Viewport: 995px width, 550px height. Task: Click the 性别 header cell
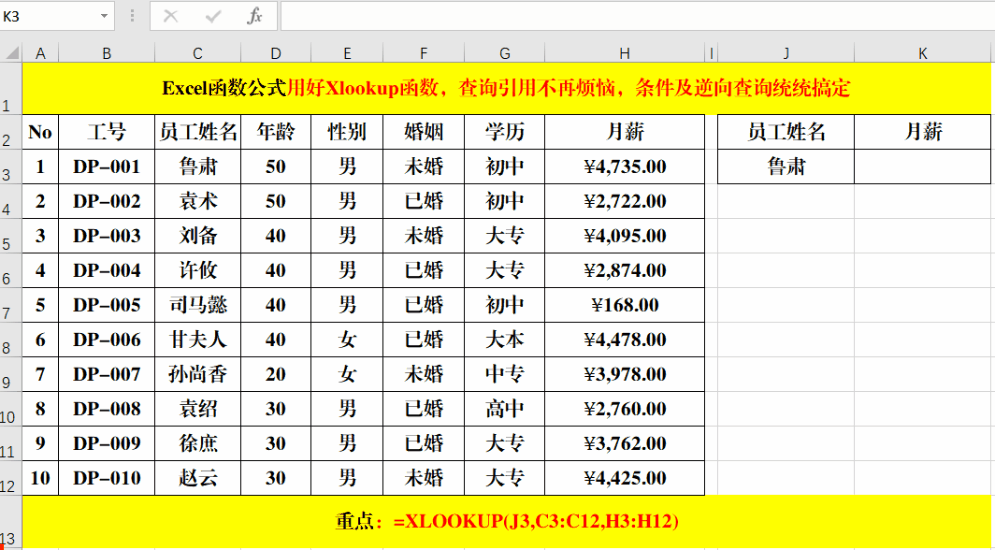click(x=347, y=132)
